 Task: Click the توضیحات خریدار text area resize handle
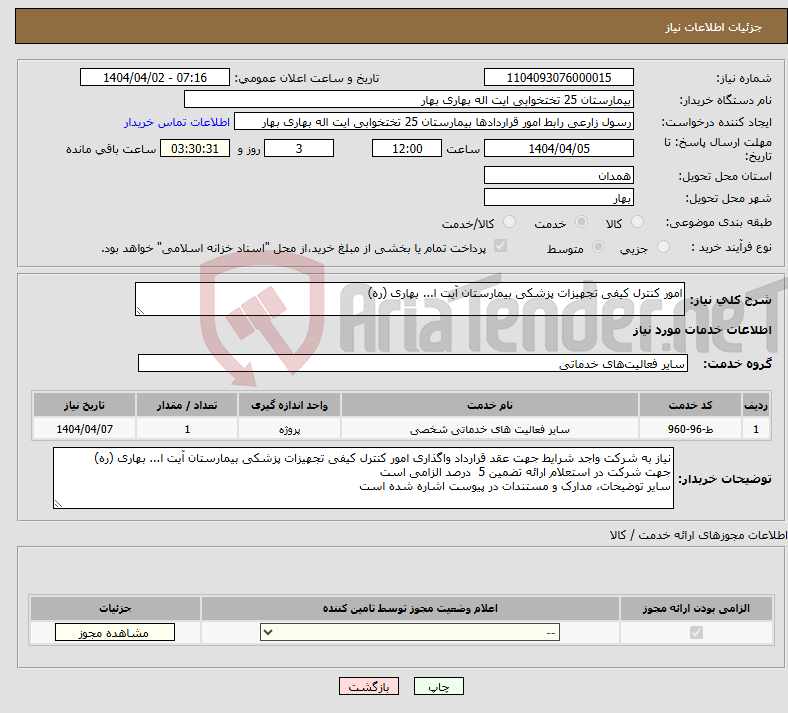pyautogui.click(x=58, y=503)
